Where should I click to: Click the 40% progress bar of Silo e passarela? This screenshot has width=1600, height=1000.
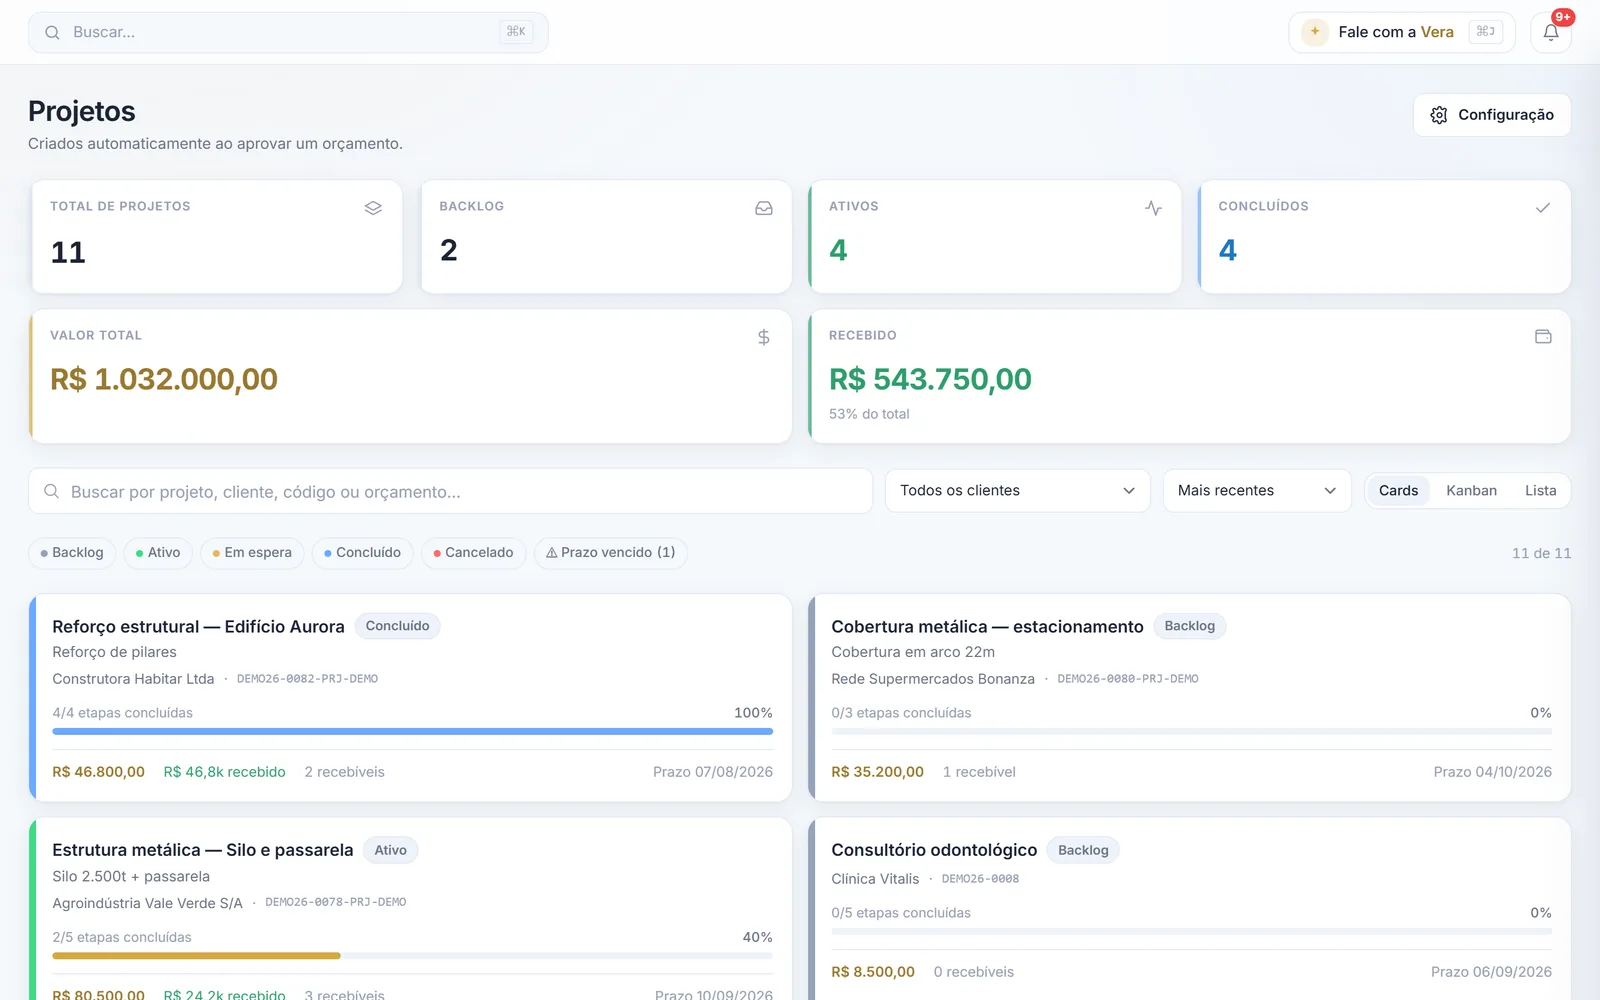point(412,956)
